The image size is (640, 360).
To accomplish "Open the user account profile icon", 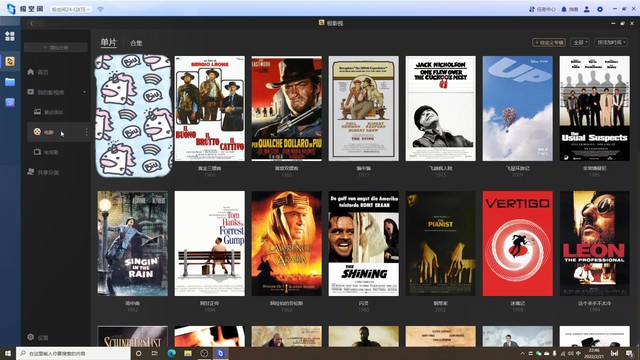I will (x=587, y=9).
